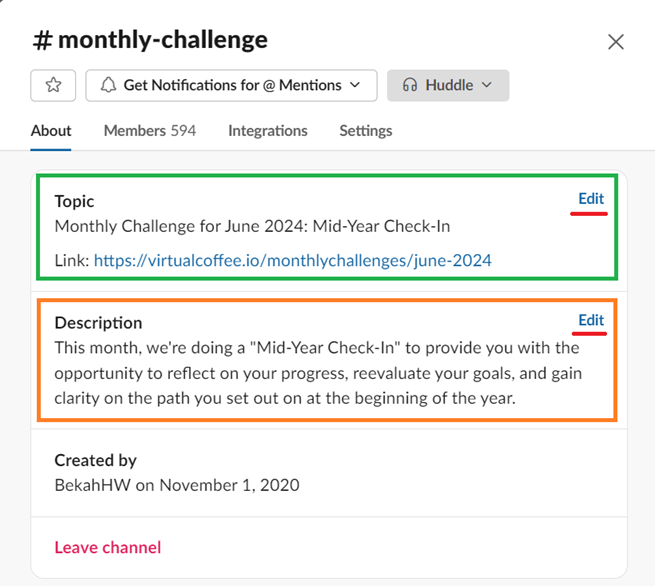Click the Huddle button label
This screenshot has height=586, width=655.
coord(449,86)
